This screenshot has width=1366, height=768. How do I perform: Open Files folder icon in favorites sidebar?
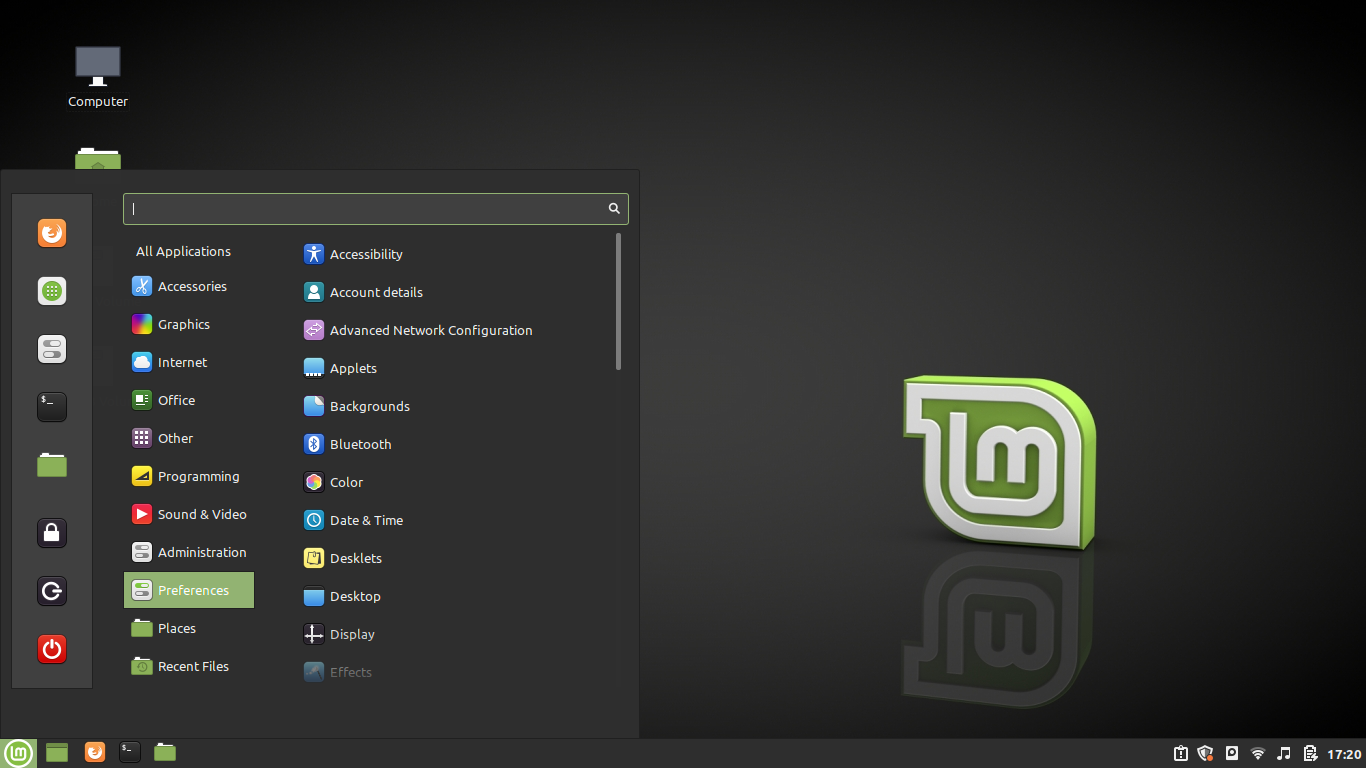[x=52, y=465]
